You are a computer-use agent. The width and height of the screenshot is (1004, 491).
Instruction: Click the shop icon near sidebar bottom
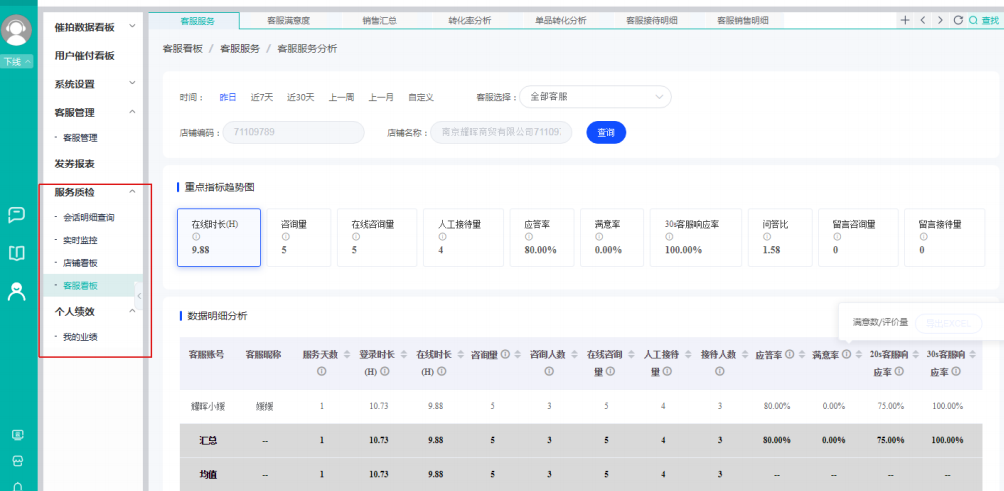coord(17,461)
